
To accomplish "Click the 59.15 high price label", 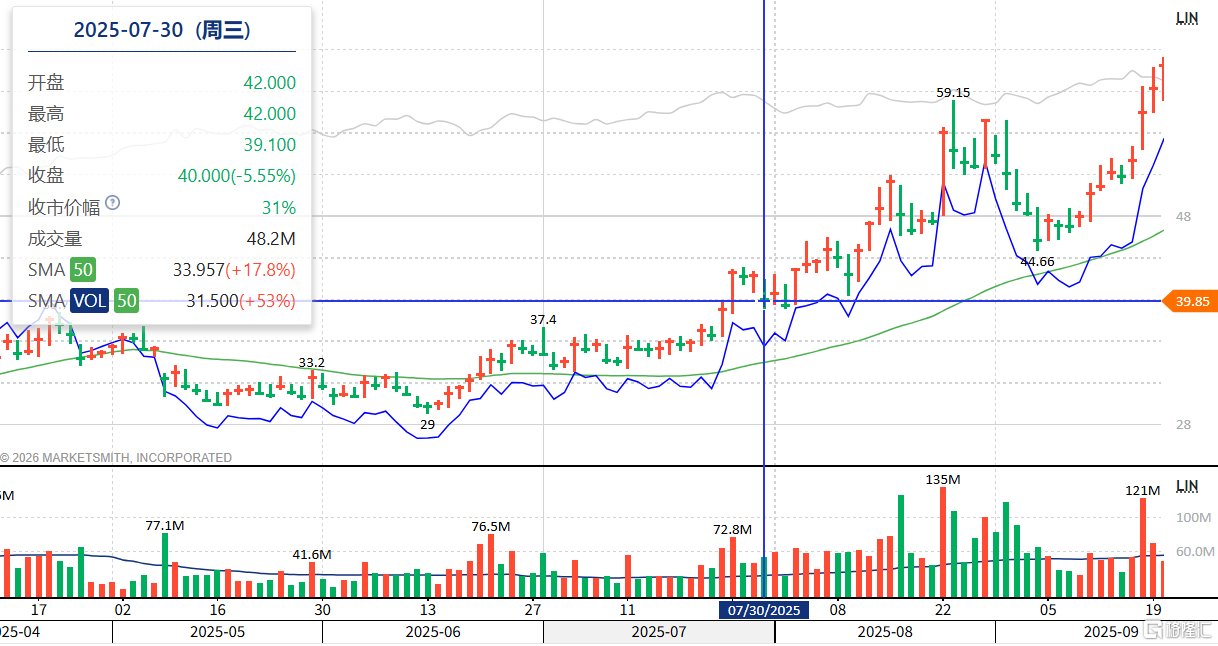I will pos(953,93).
